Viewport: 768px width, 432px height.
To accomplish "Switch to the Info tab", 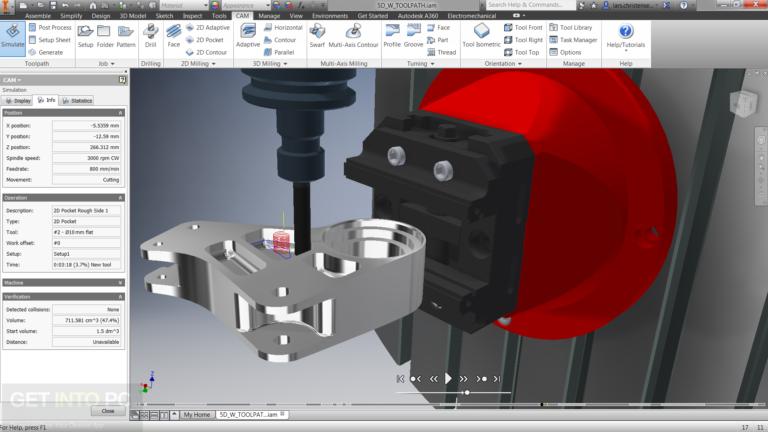I will [x=47, y=100].
